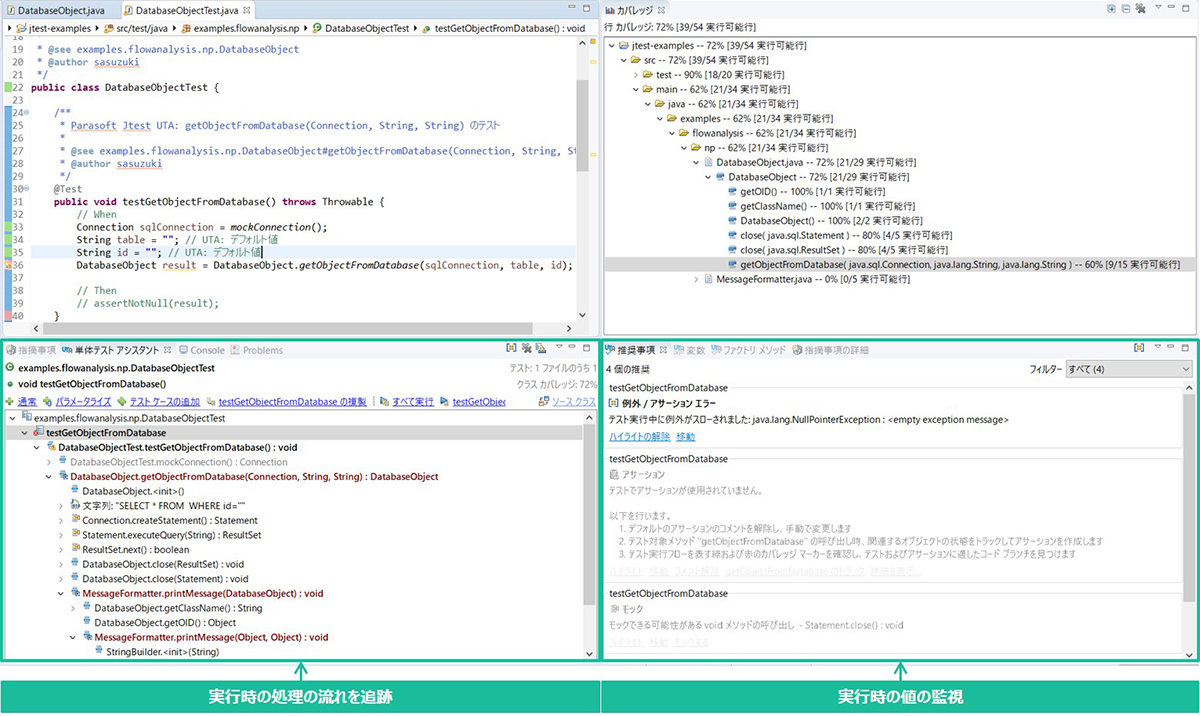This screenshot has height=716, width=1200.
Task: Expand the DatabaseObjectTest.mockConnection() node
Action: point(48,462)
